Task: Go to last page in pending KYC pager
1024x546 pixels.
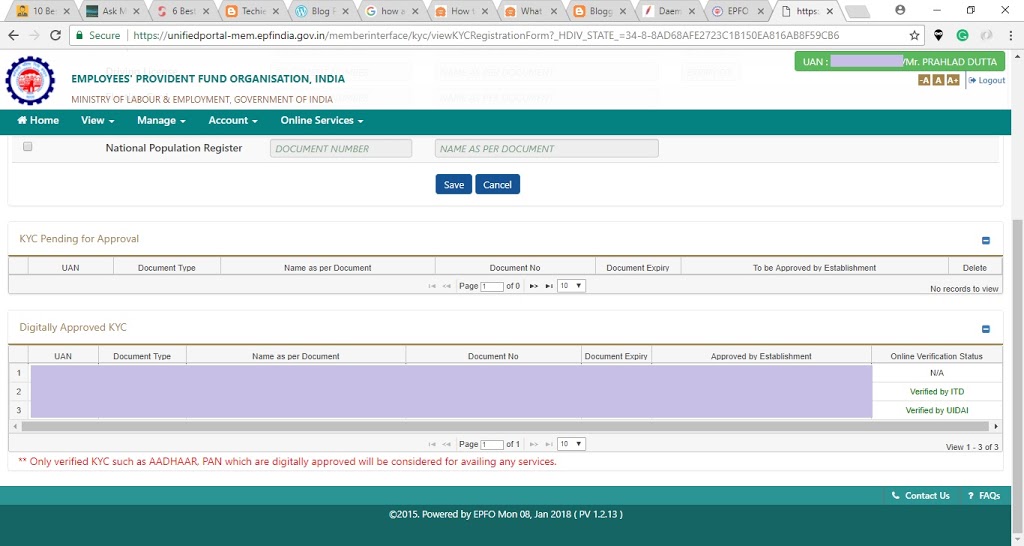Action: [x=549, y=286]
